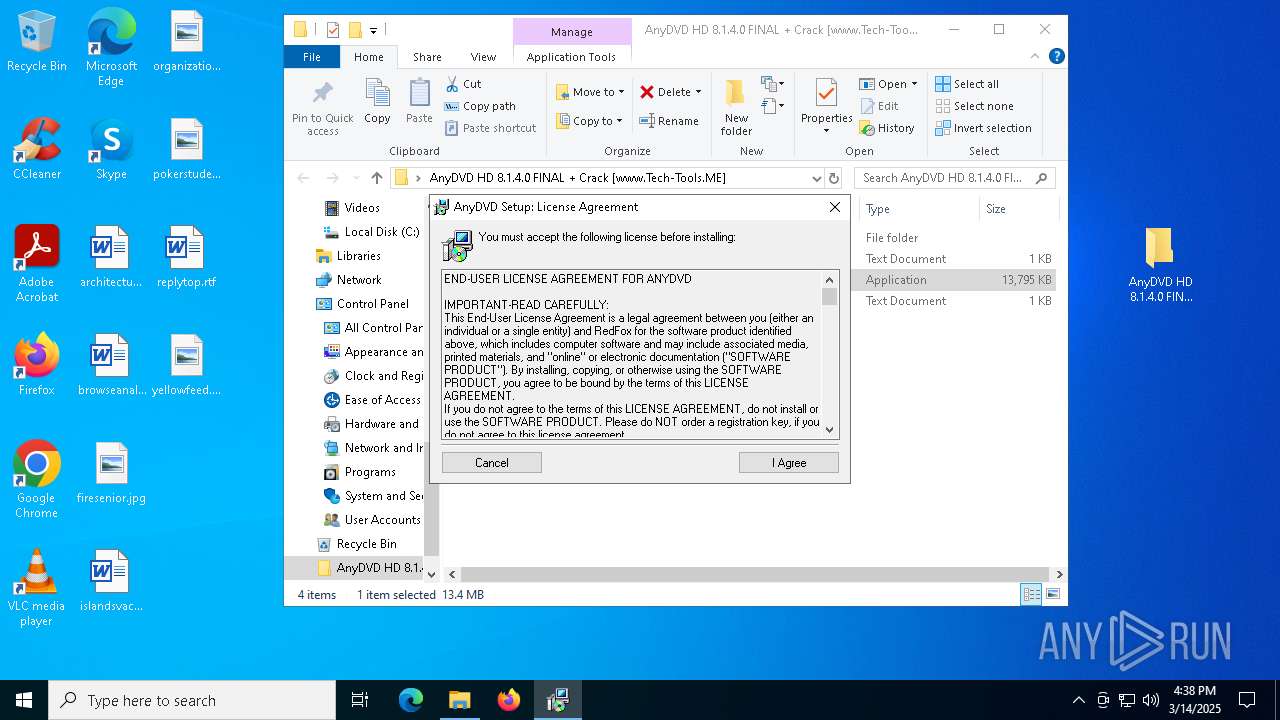Click the horizontal scrollbar in file list

click(755, 574)
